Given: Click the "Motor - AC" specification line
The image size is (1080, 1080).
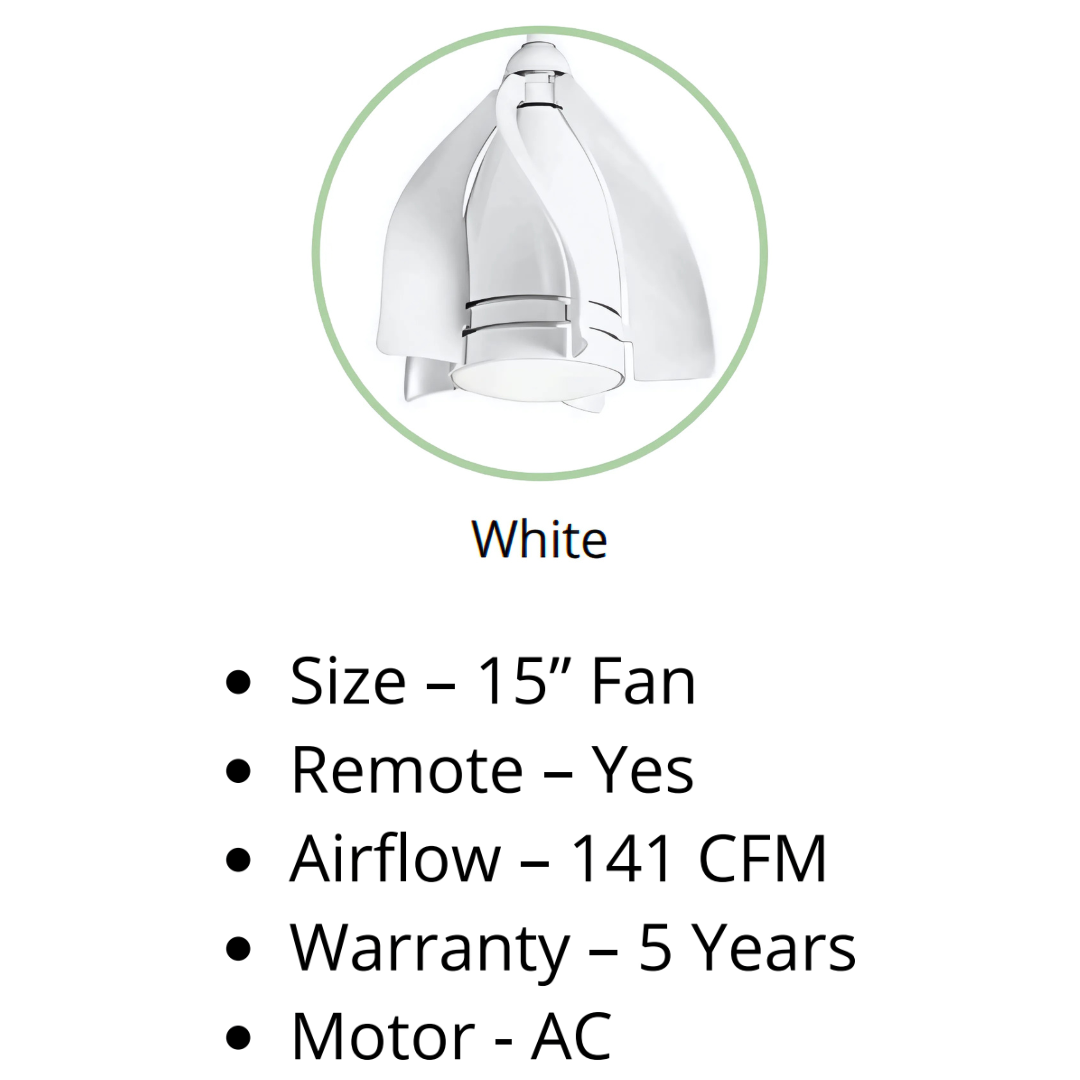Looking at the screenshot, I should [451, 1036].
